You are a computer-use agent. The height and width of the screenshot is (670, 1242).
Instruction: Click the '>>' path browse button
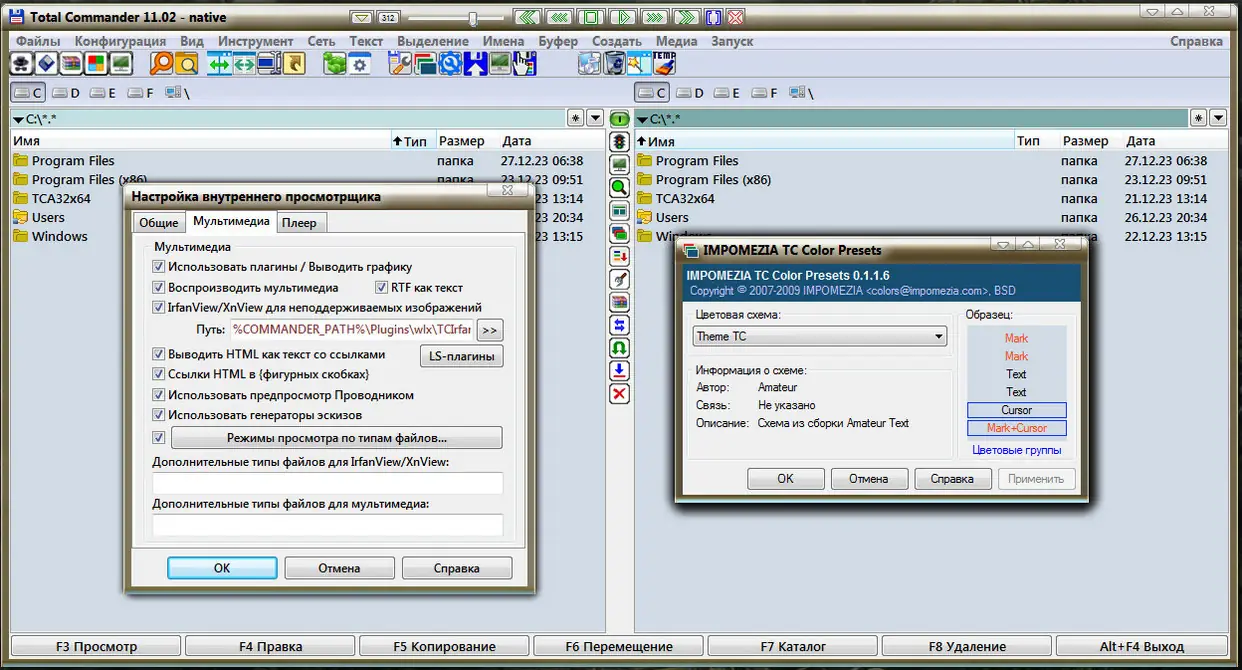(490, 330)
